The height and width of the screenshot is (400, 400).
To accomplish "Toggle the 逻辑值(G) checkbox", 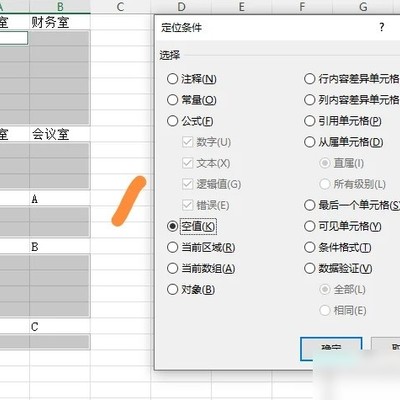I will coord(188,184).
